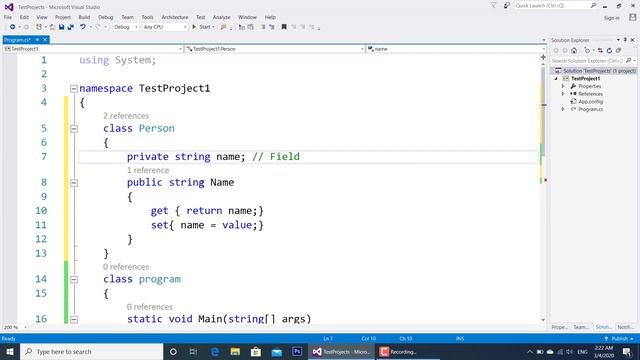Click the Navigate Backward toolbar icon
640x360 pixels.
pos(12,27)
